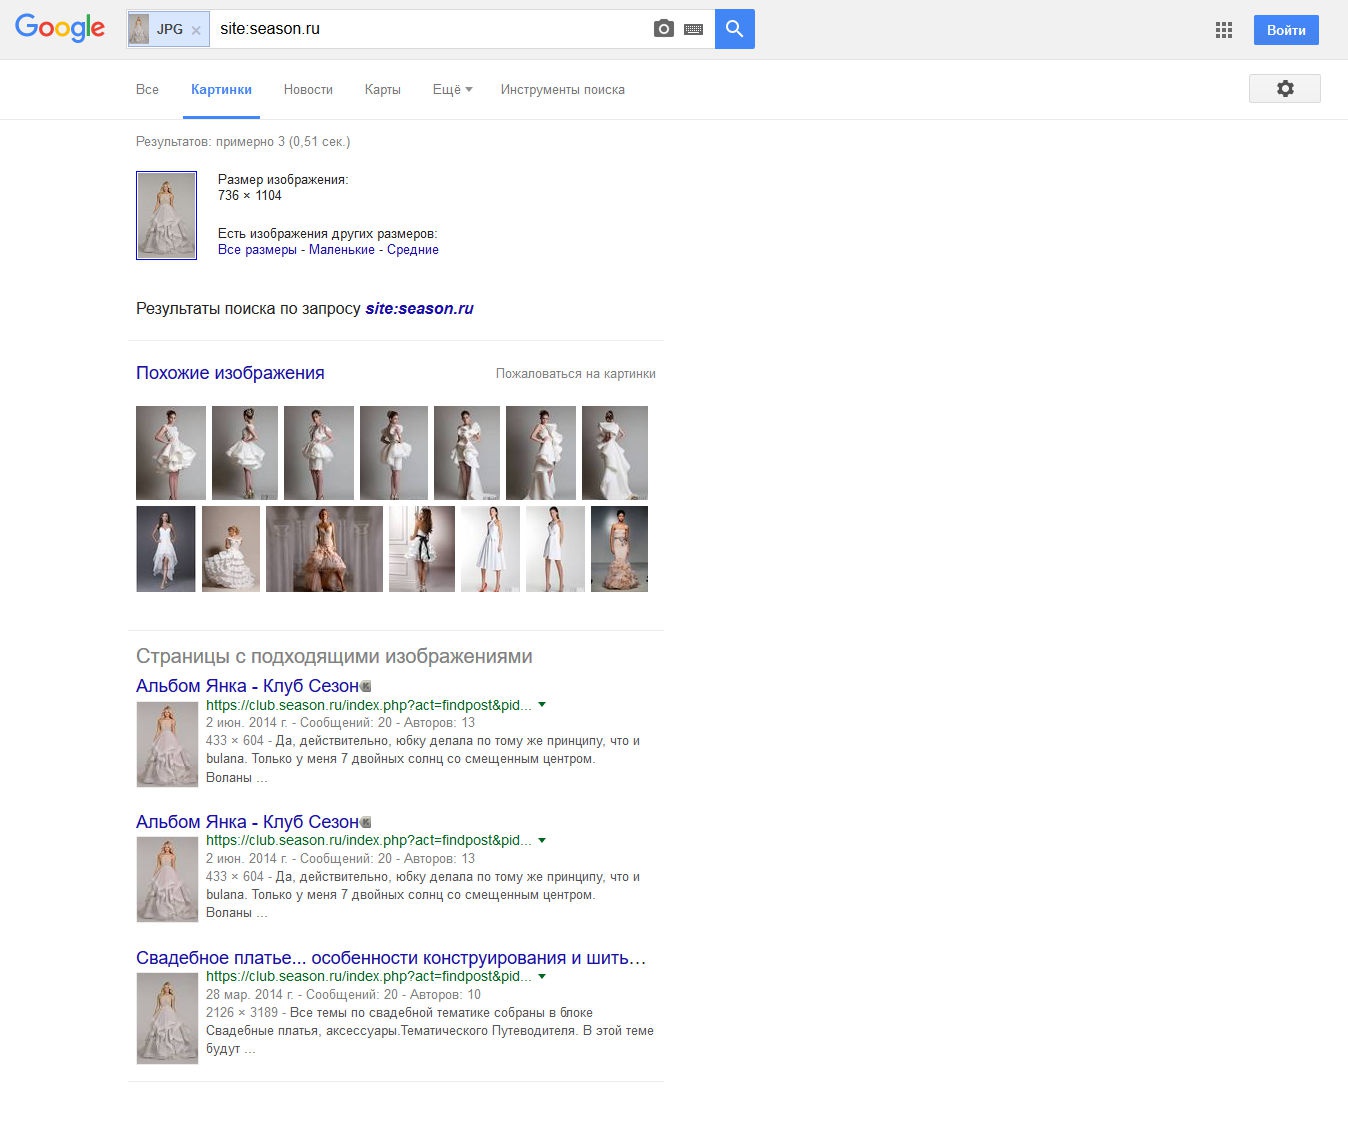
Task: Open green arrow menu of Свадебное платье URL
Action: 542,977
